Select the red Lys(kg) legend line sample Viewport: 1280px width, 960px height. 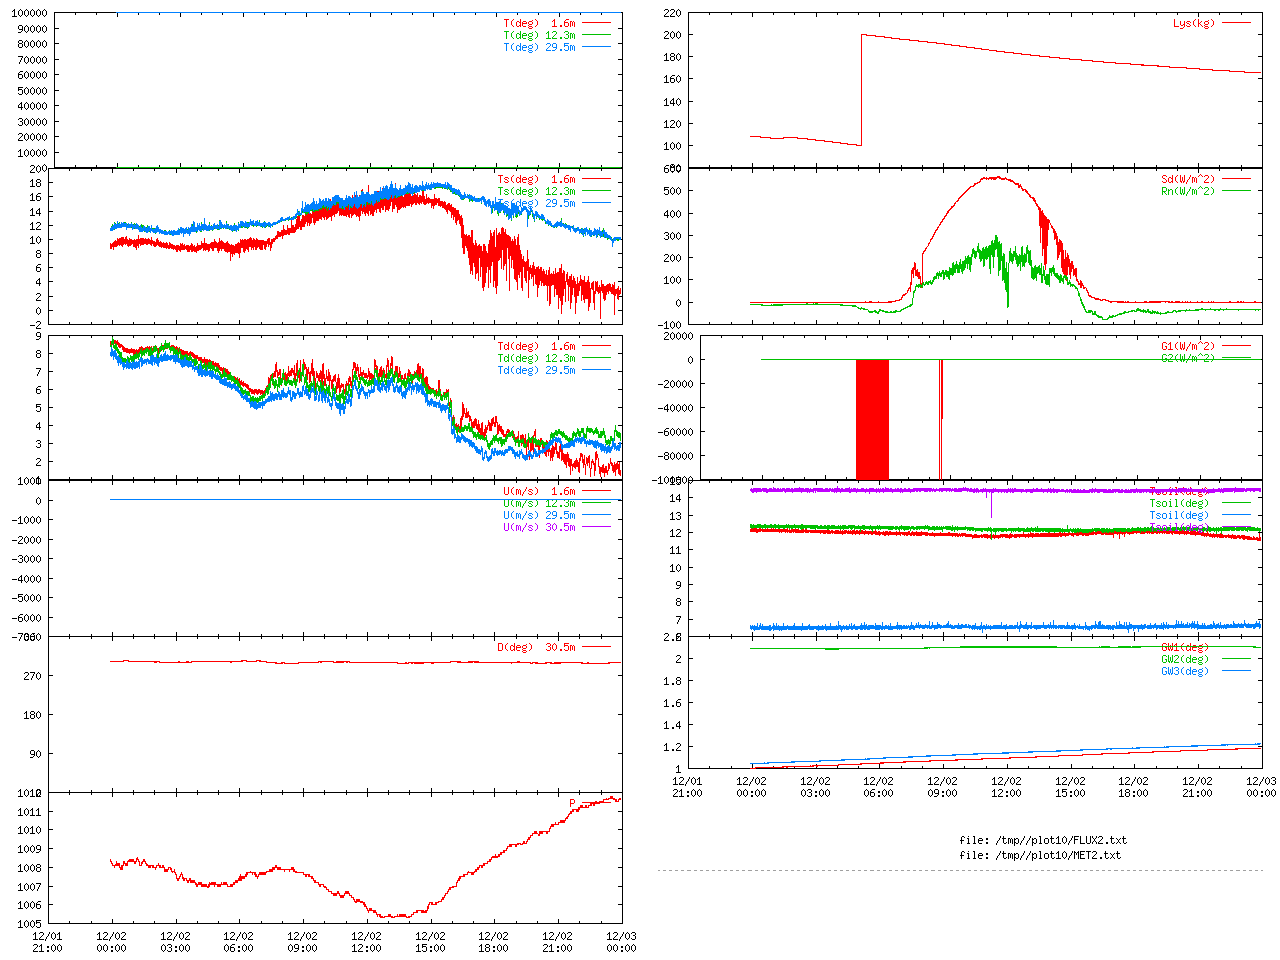pos(1235,23)
